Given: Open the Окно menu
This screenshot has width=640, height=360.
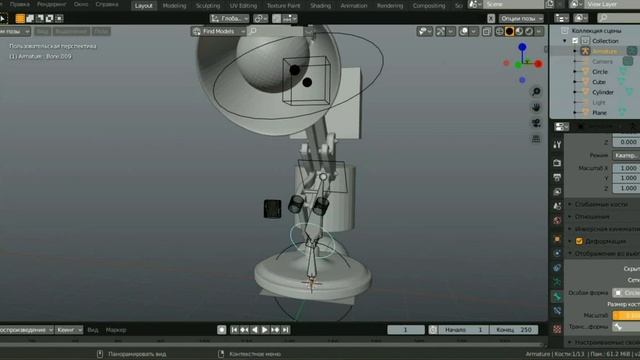Looking at the screenshot, I should tap(81, 4).
